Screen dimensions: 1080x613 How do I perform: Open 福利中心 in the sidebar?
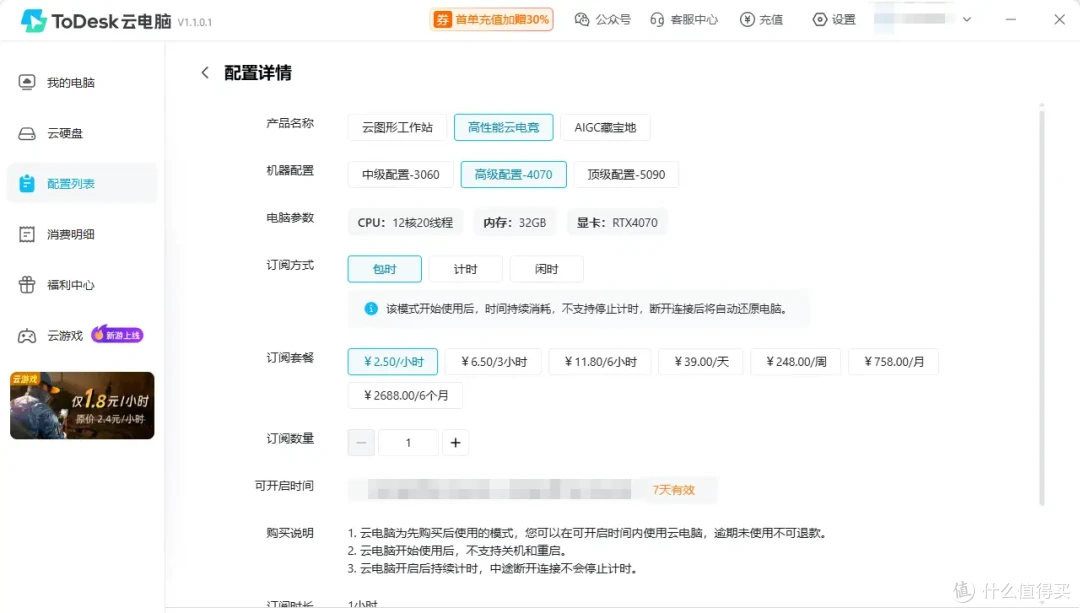click(x=82, y=284)
